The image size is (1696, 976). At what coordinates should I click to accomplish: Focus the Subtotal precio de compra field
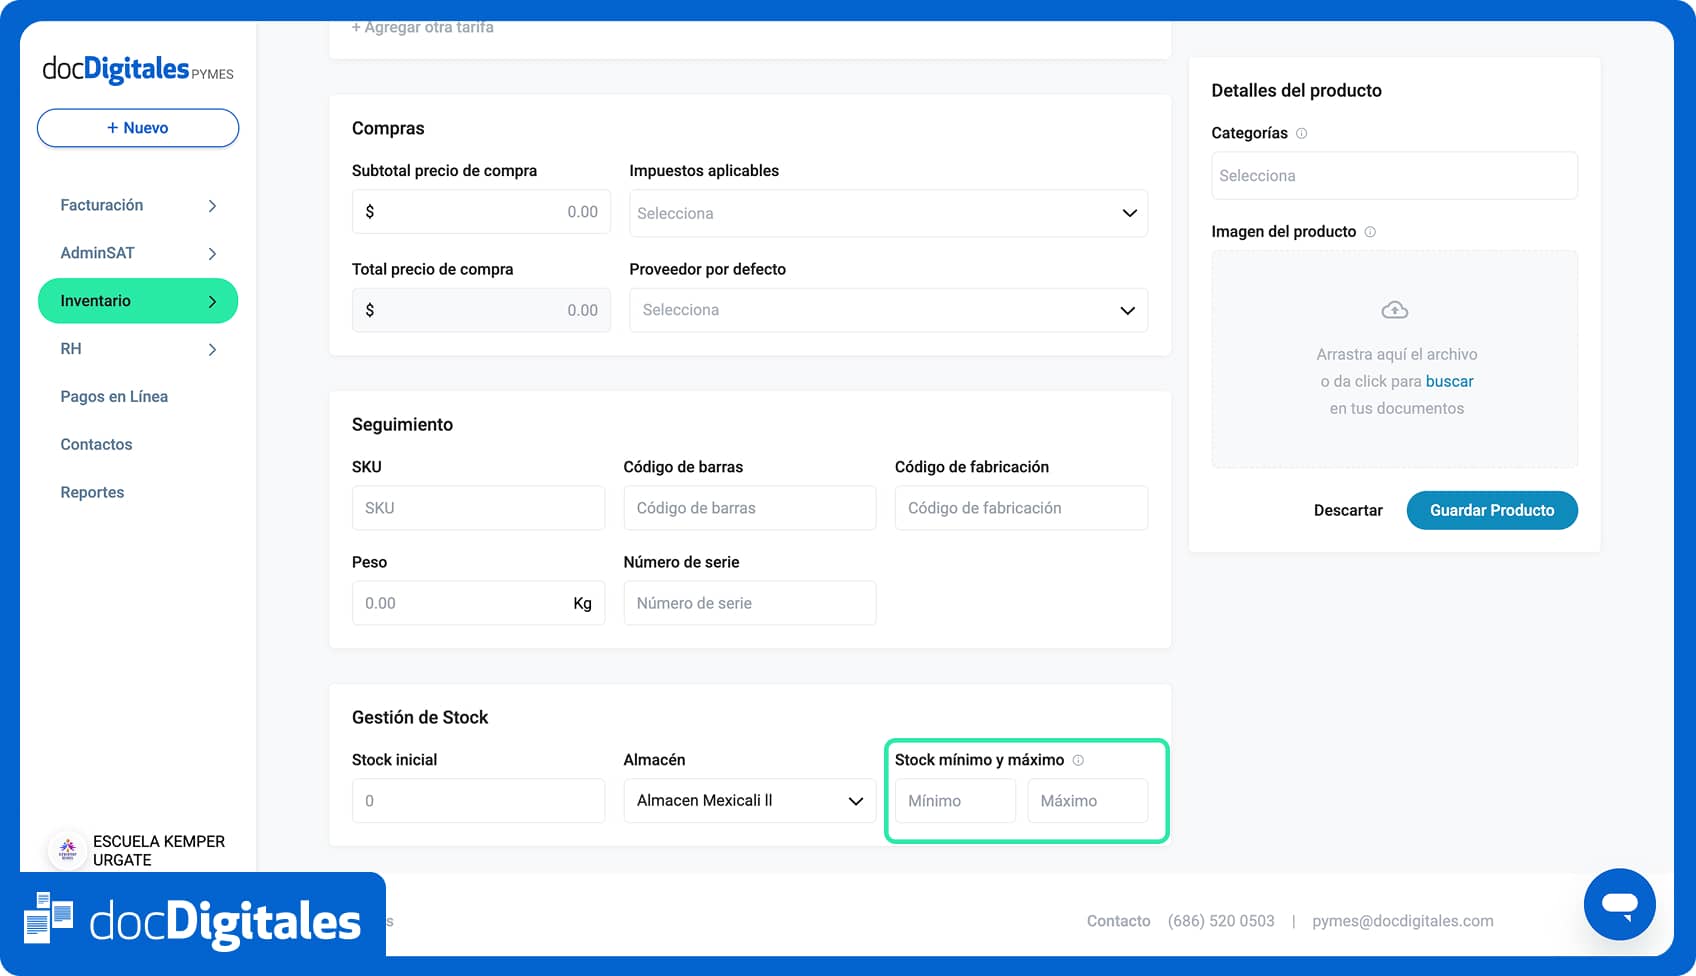(x=481, y=212)
